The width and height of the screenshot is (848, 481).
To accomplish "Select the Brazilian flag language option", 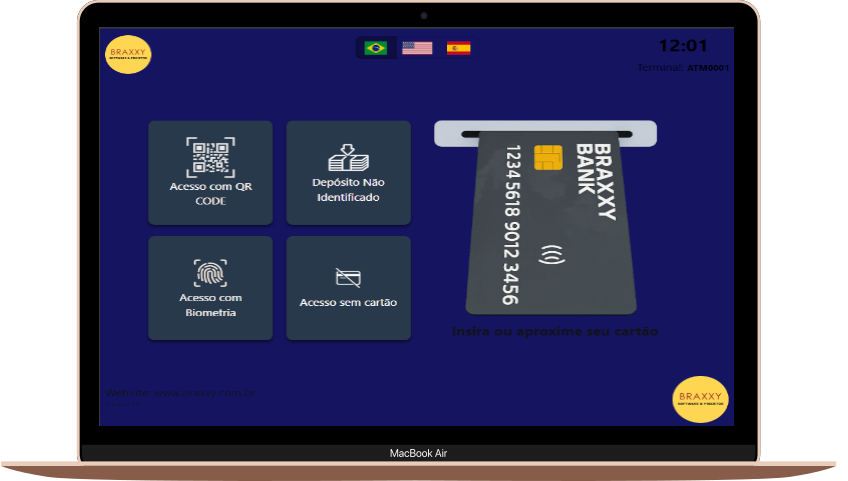I will pyautogui.click(x=375, y=48).
